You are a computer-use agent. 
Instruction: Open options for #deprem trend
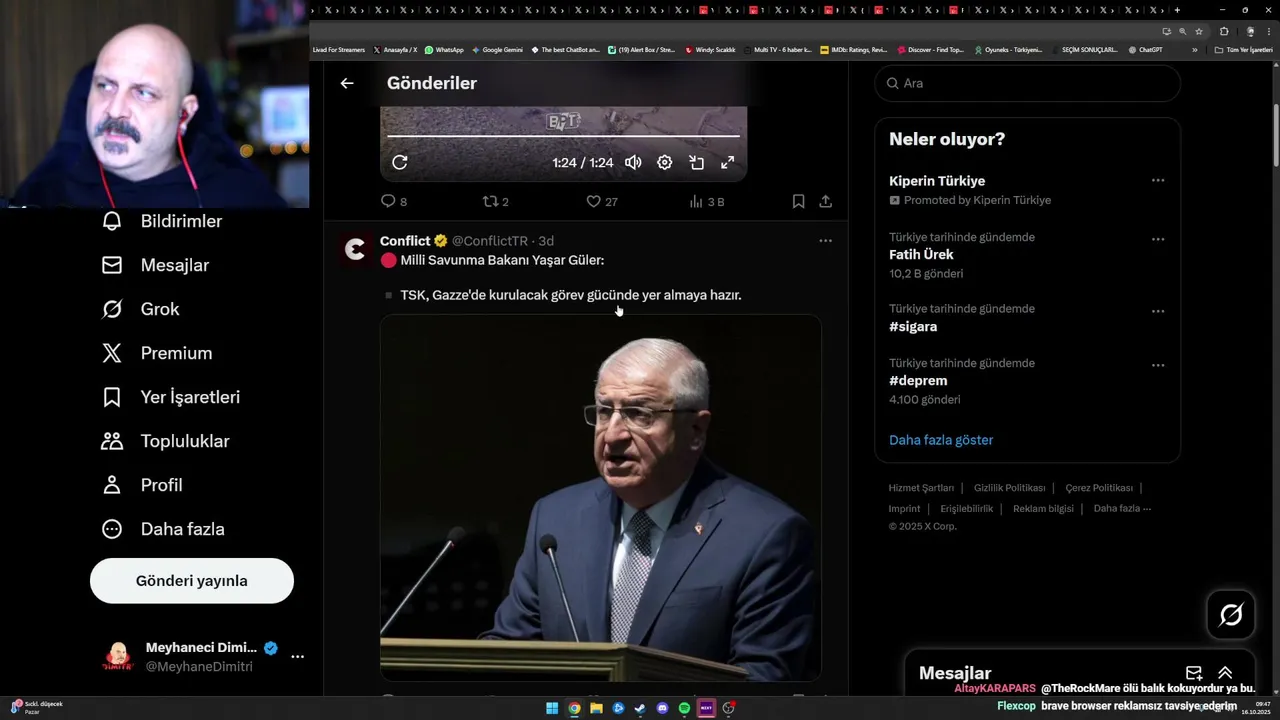[1158, 365]
